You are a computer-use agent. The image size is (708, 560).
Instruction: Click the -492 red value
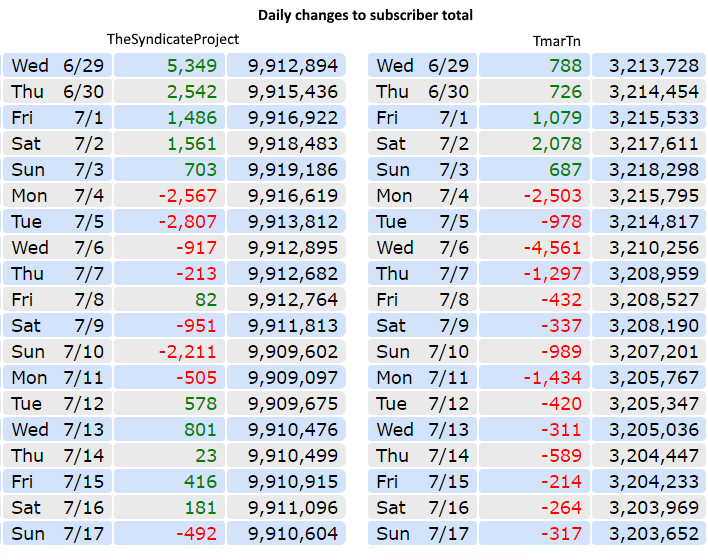point(196,534)
